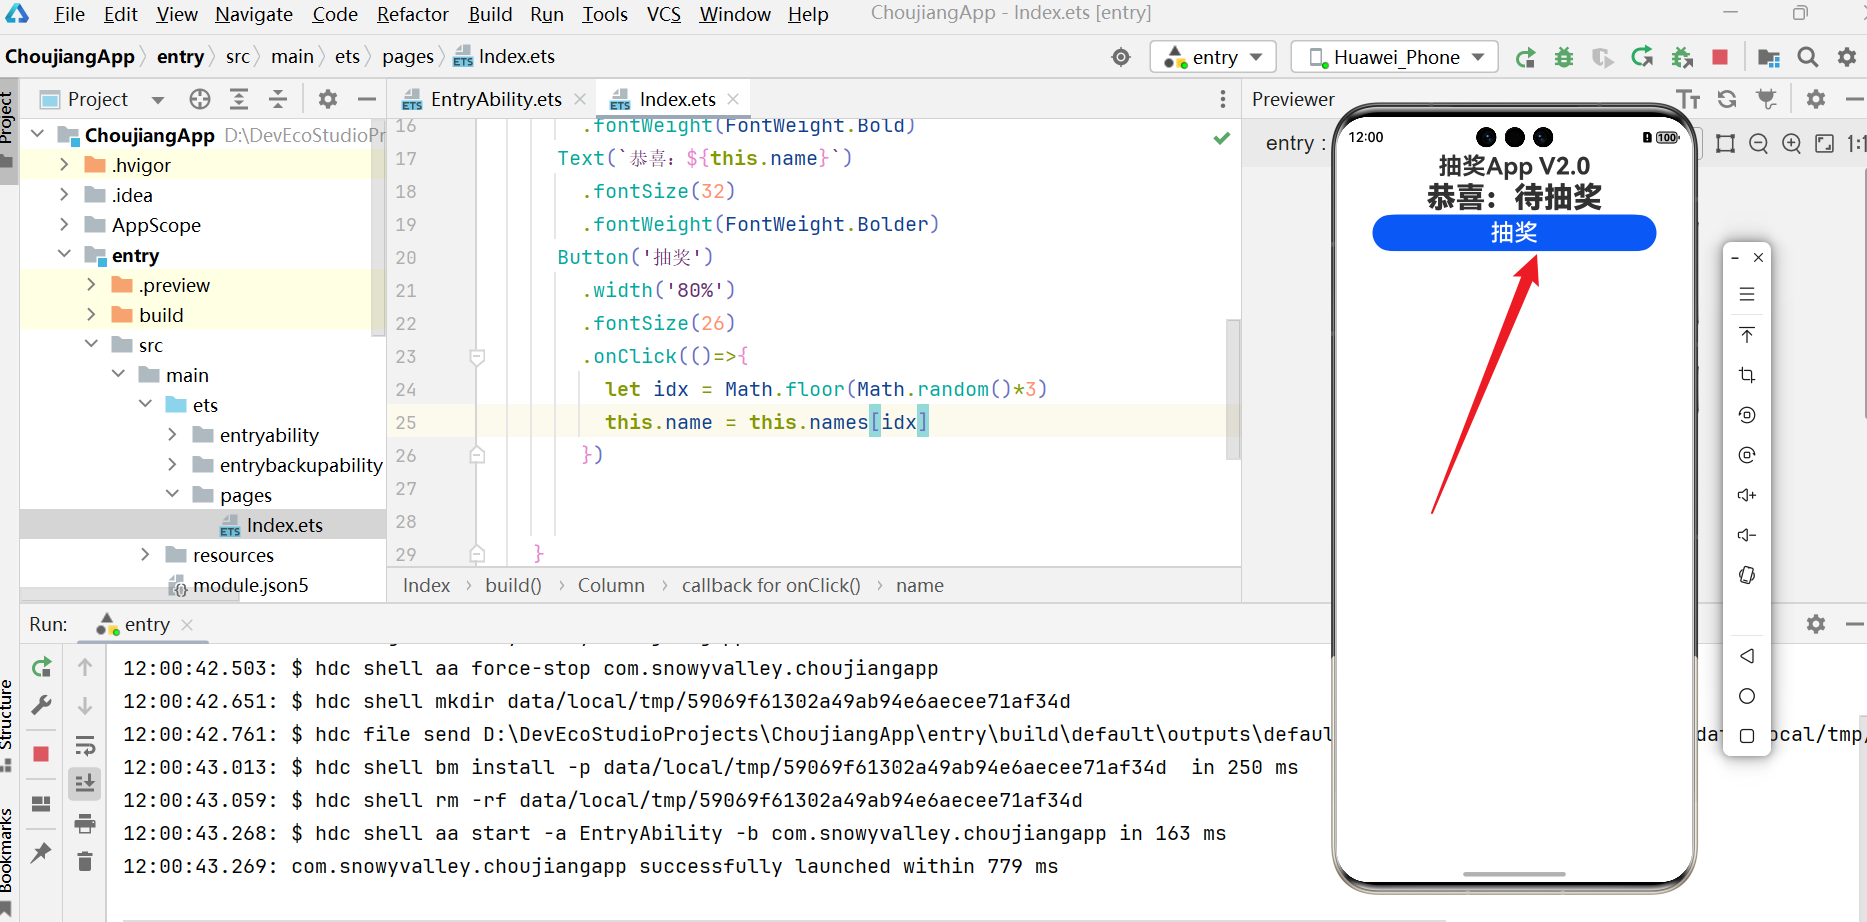Expand the .hvigor folder

click(64, 165)
